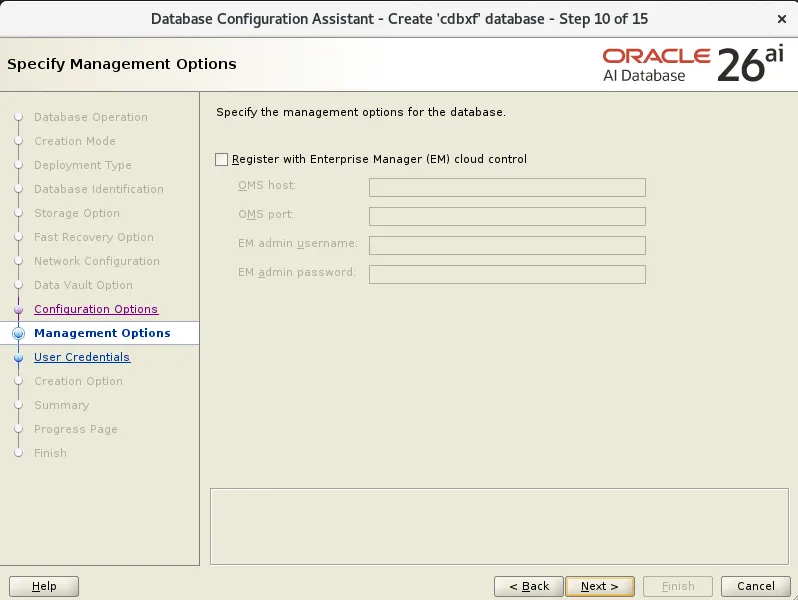Open the User Credentials step link
Viewport: 798px width, 600px height.
(82, 357)
